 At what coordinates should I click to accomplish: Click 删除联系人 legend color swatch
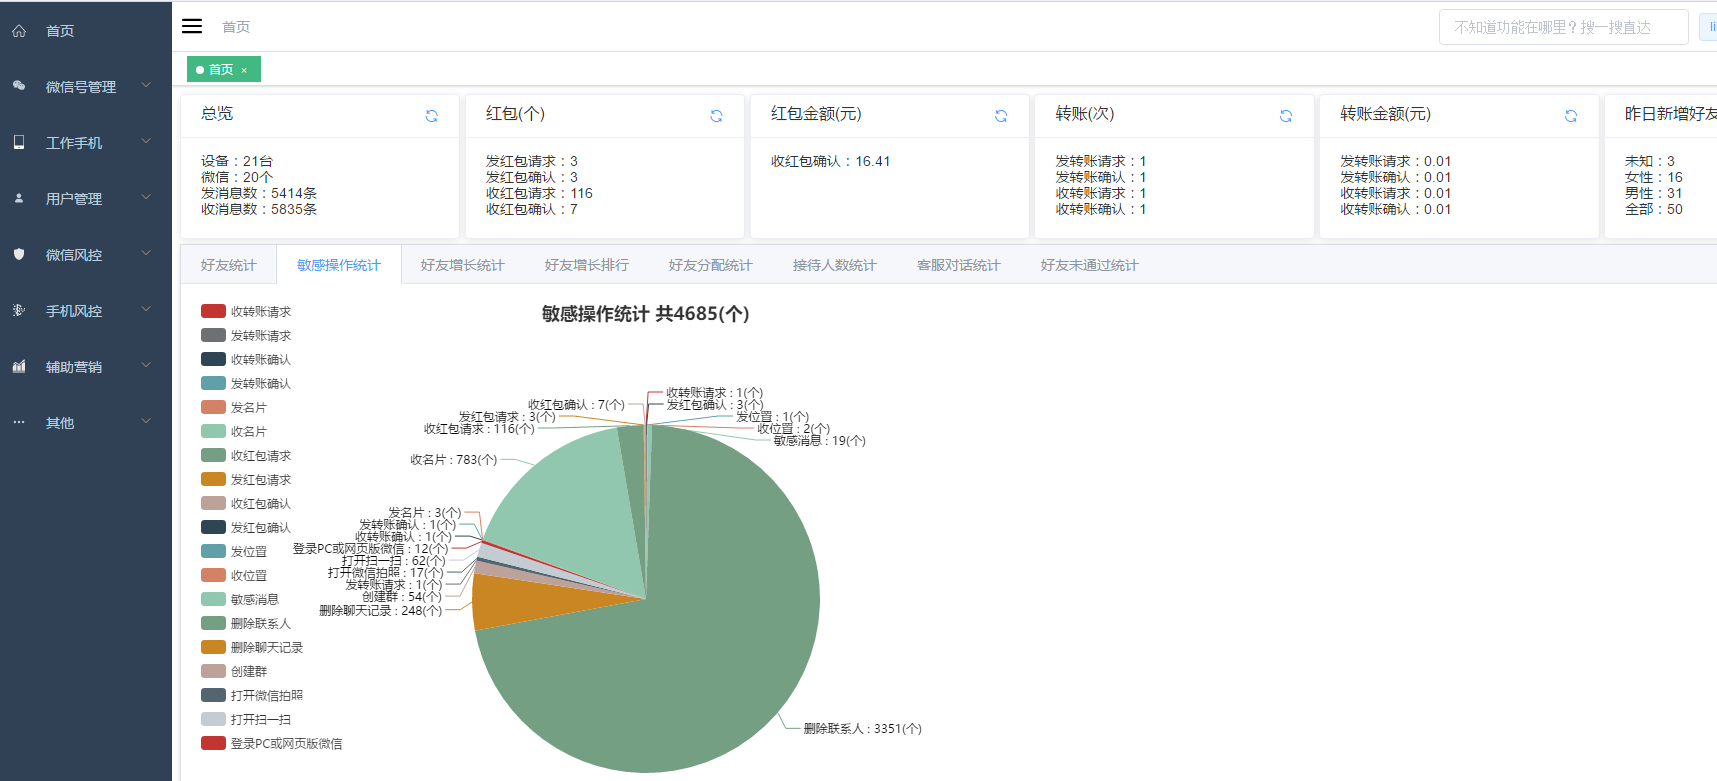tap(213, 623)
